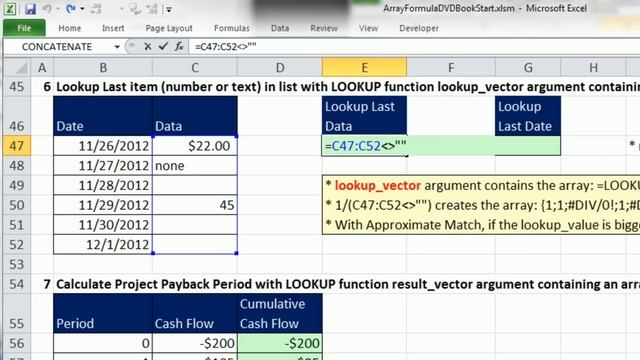The height and width of the screenshot is (360, 640).
Task: Click the Select All corner triangle
Action: pyautogui.click(x=17, y=67)
